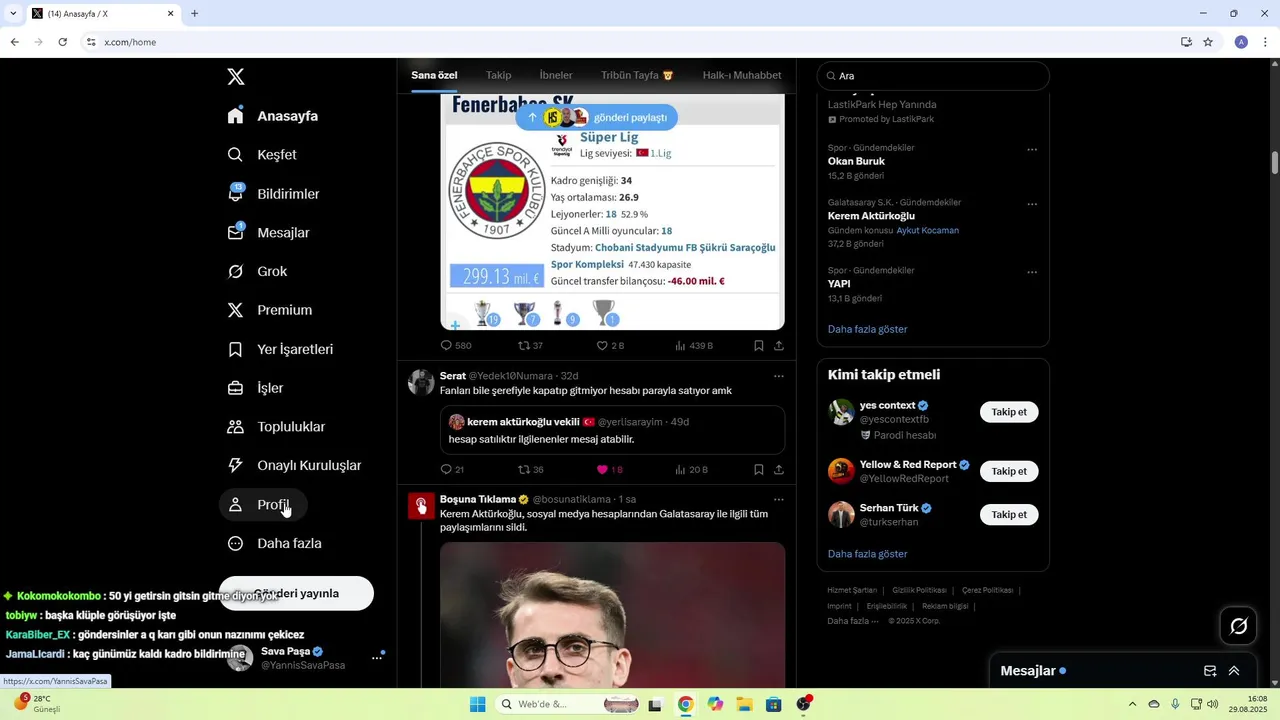Expand the Mesajlar drawer

coord(1234,671)
